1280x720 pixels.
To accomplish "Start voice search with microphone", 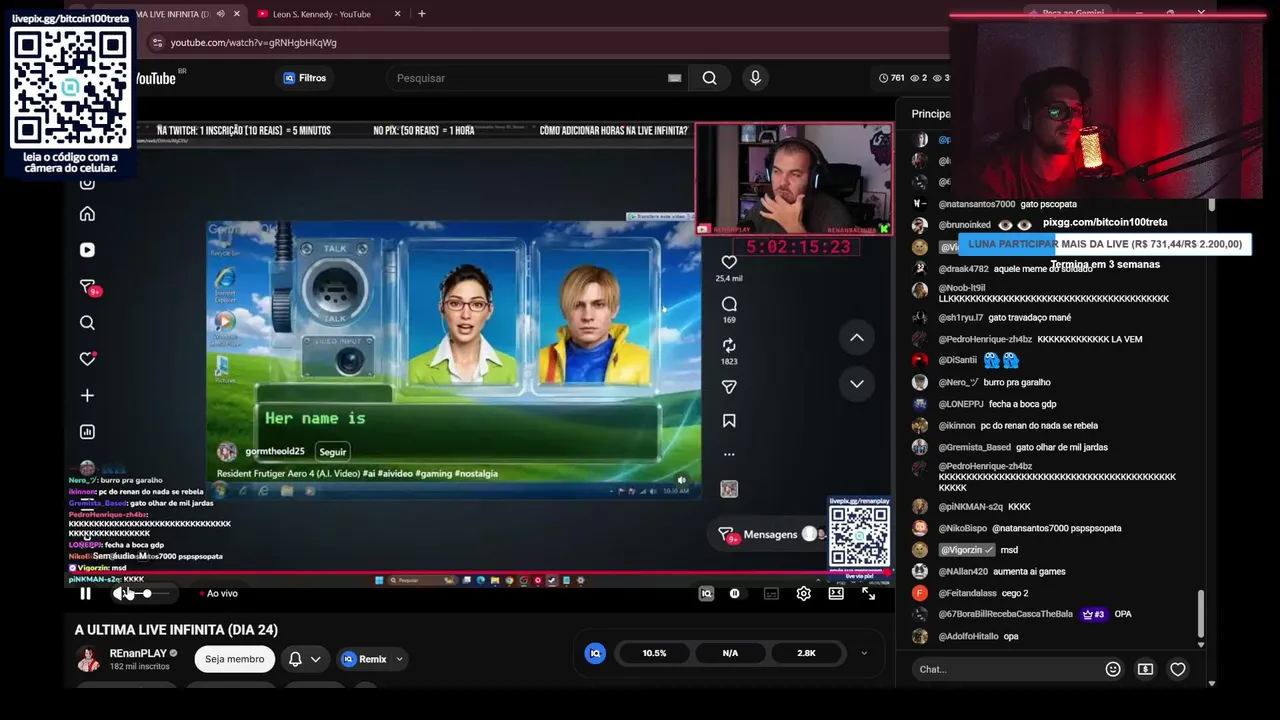I will tap(755, 78).
